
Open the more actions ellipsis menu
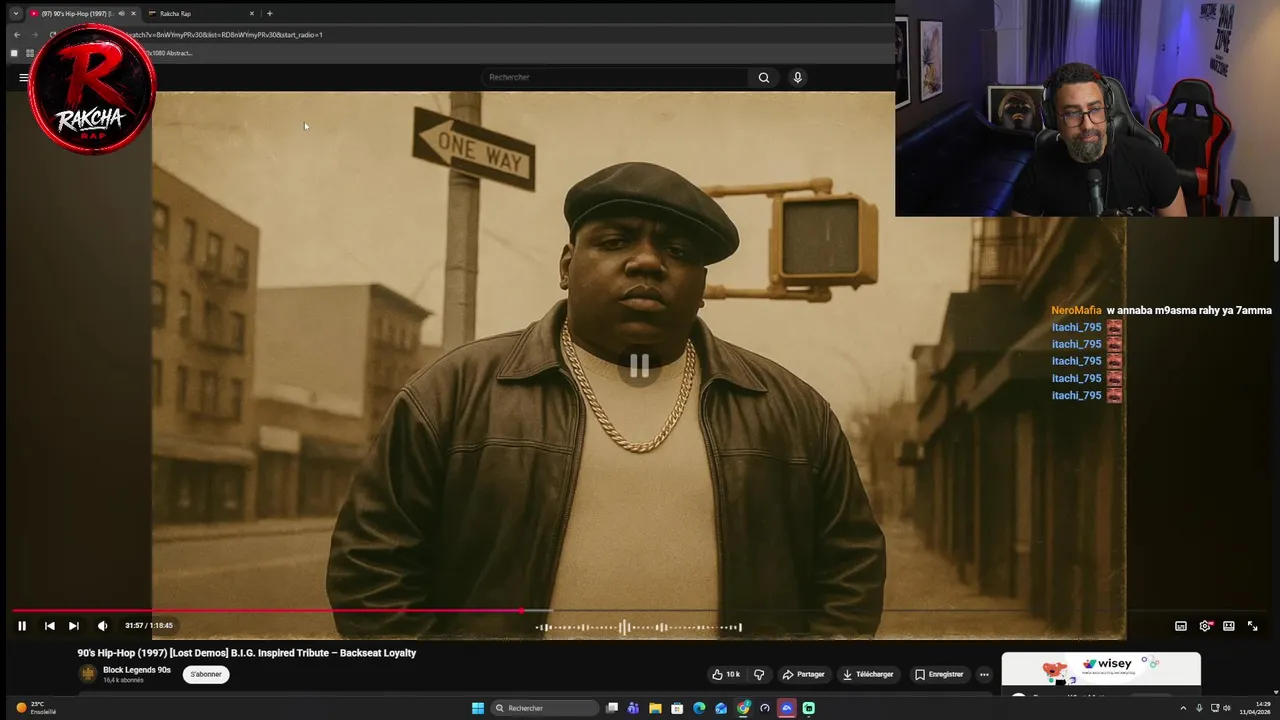(984, 675)
